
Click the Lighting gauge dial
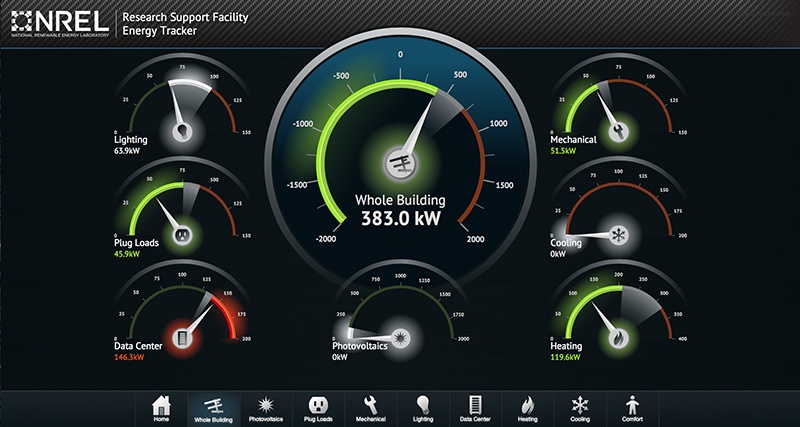[x=181, y=129]
